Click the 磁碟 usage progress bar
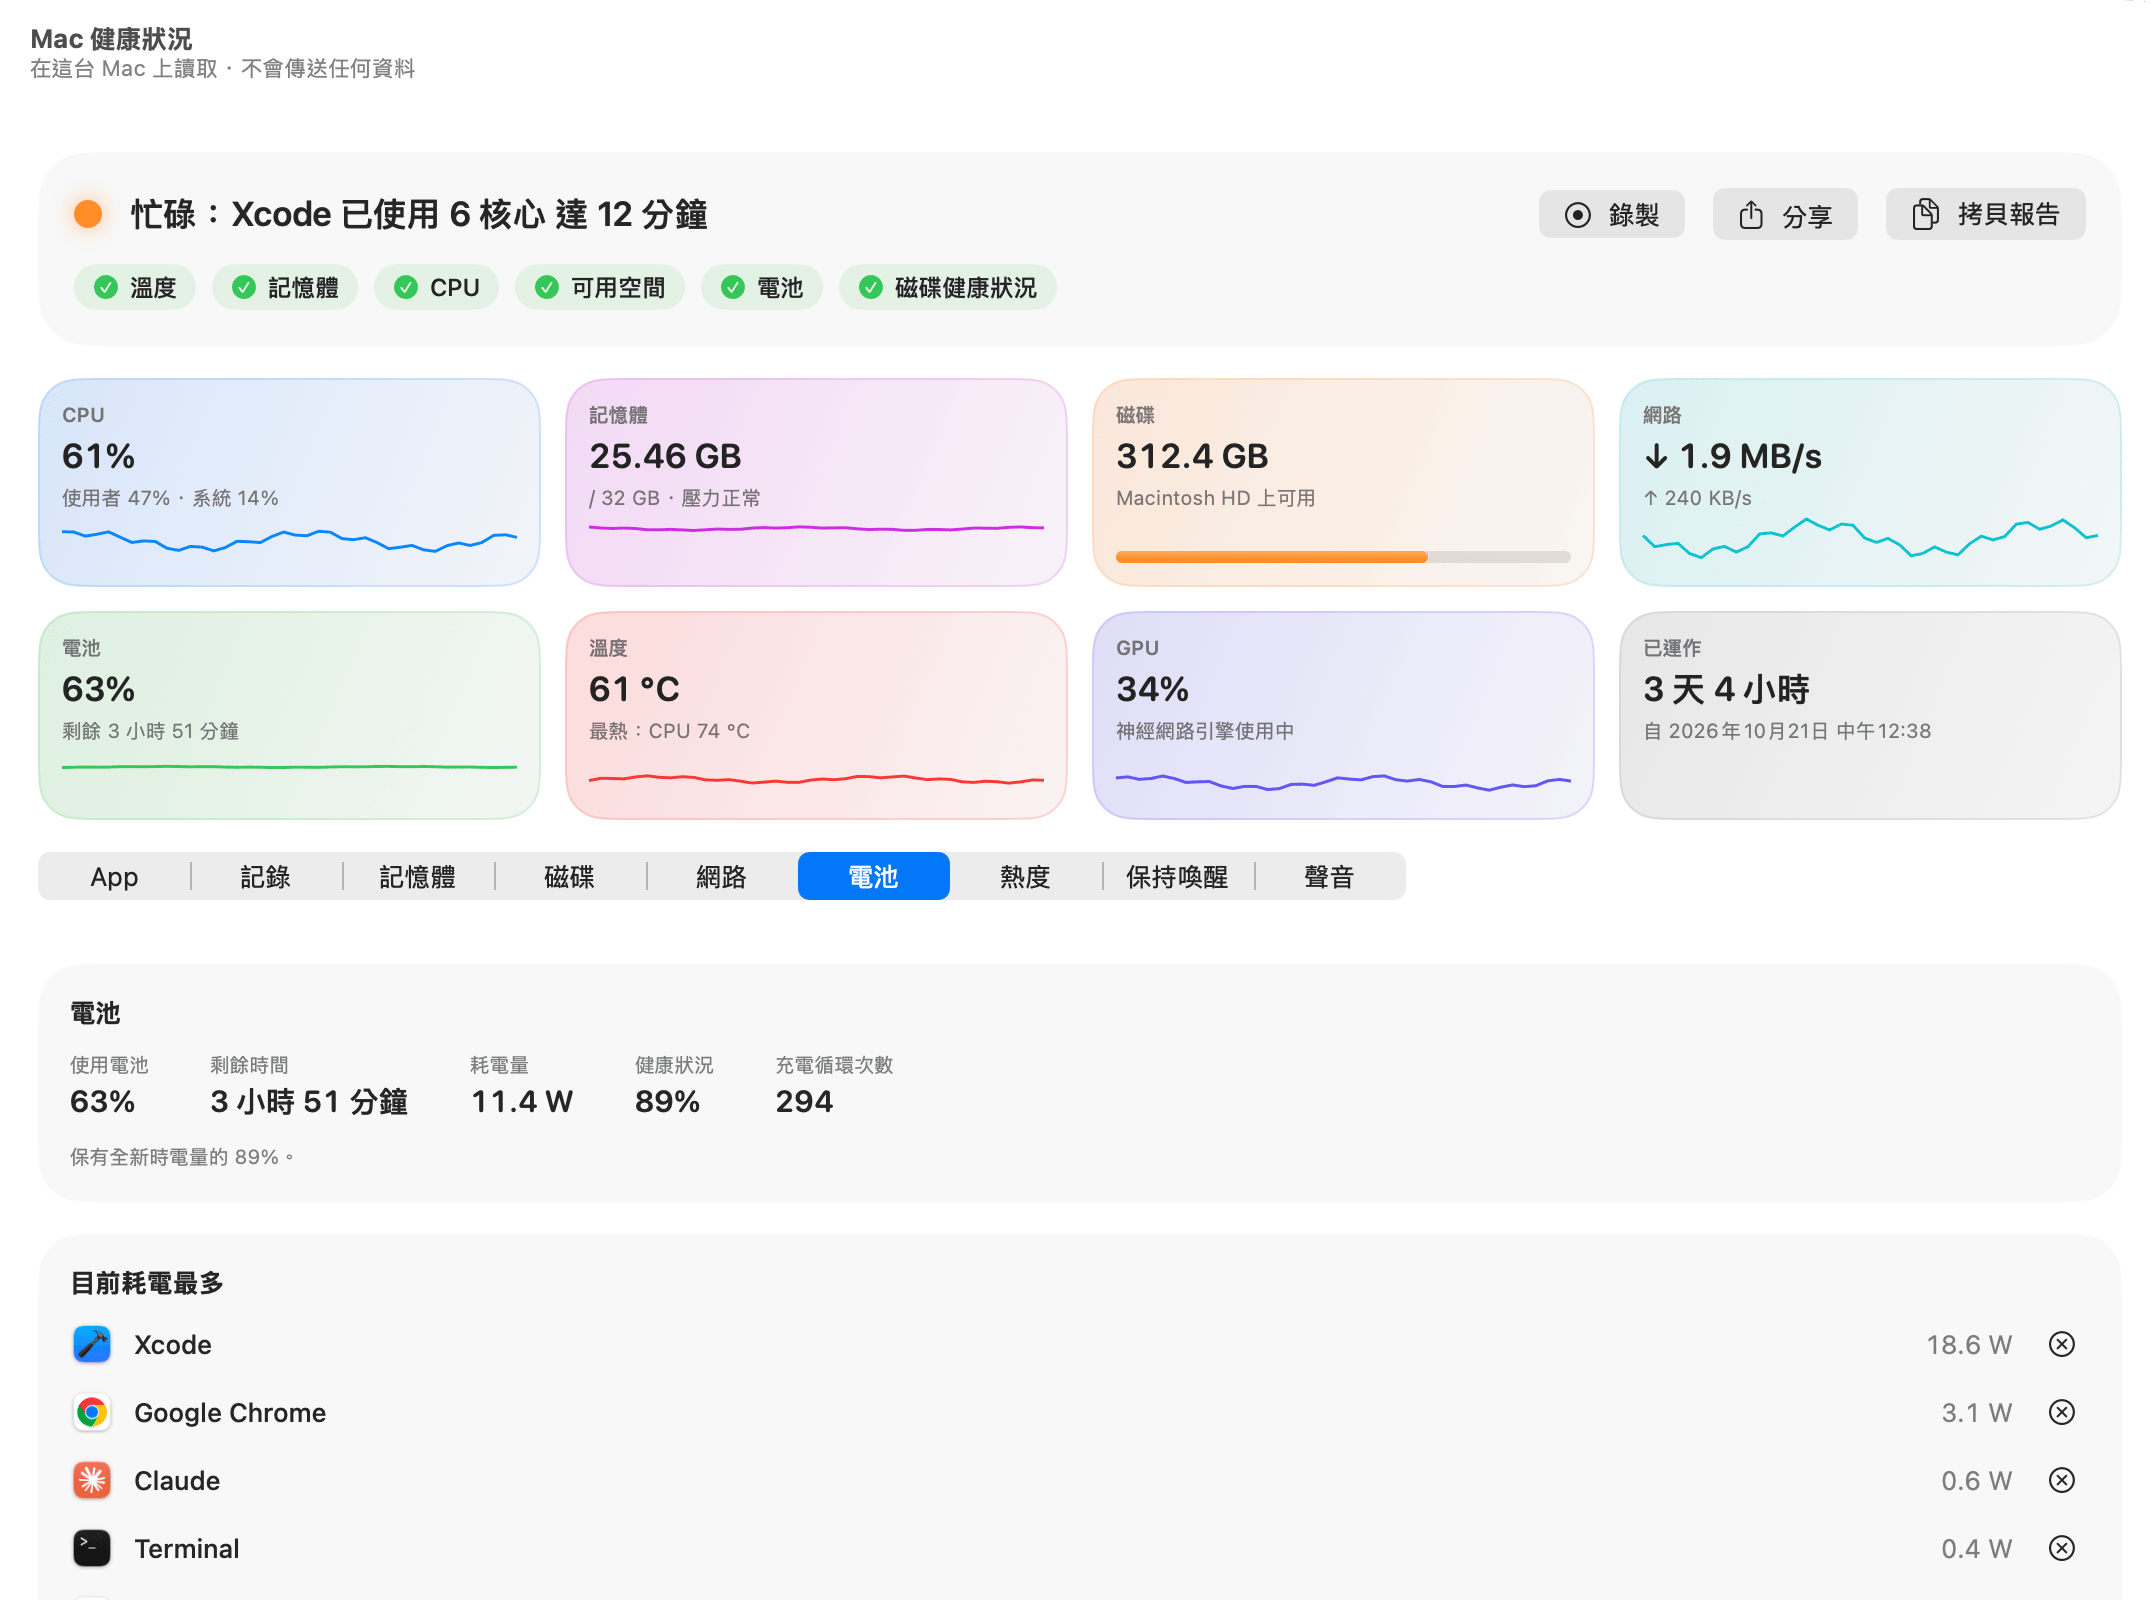Screen dimensions: 2150x1600 pos(1343,557)
